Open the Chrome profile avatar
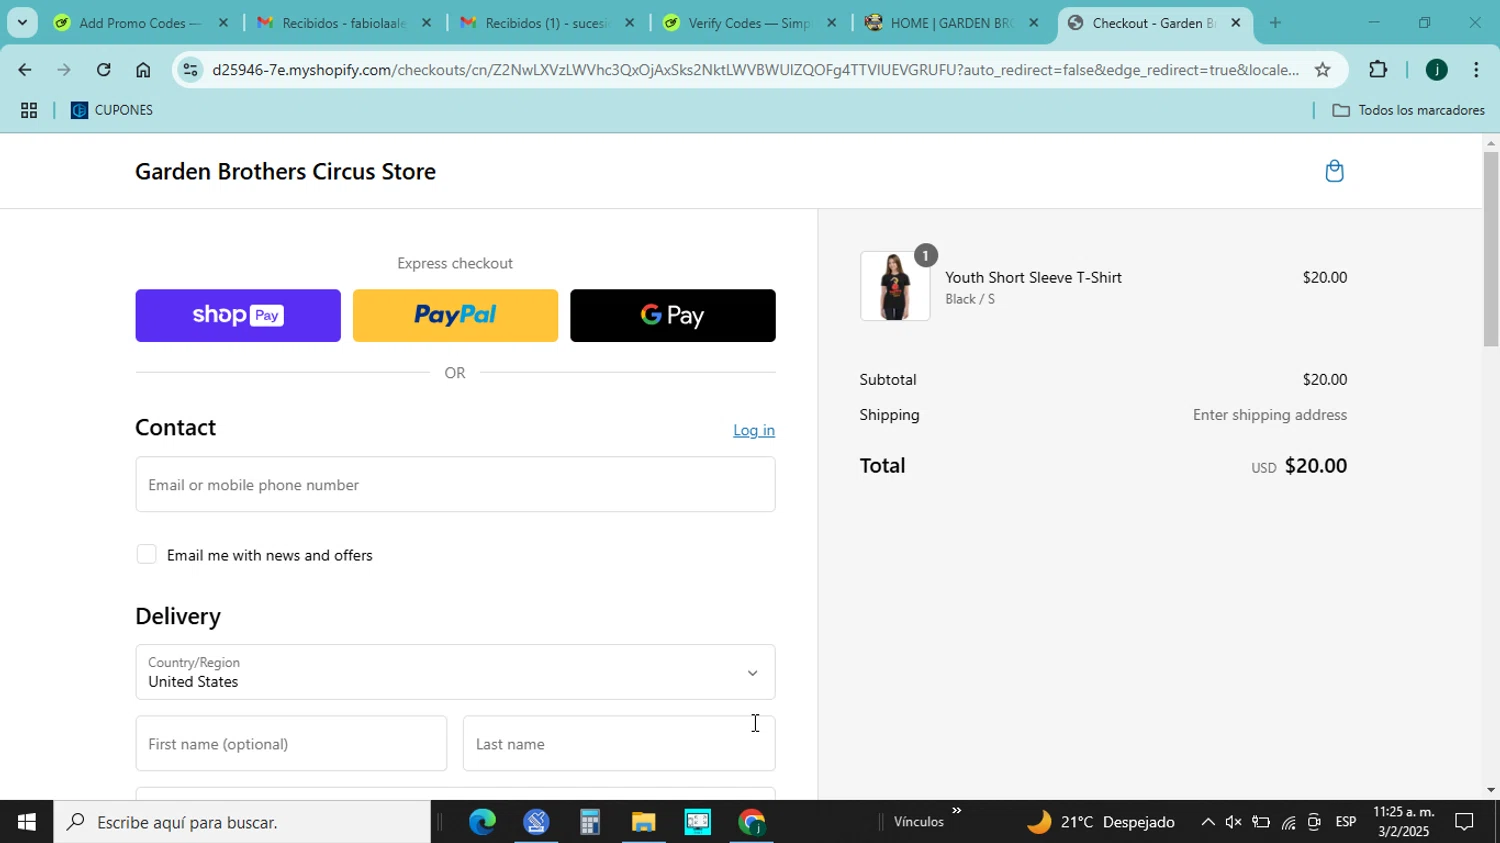Viewport: 1500px width, 843px height. coord(1436,69)
